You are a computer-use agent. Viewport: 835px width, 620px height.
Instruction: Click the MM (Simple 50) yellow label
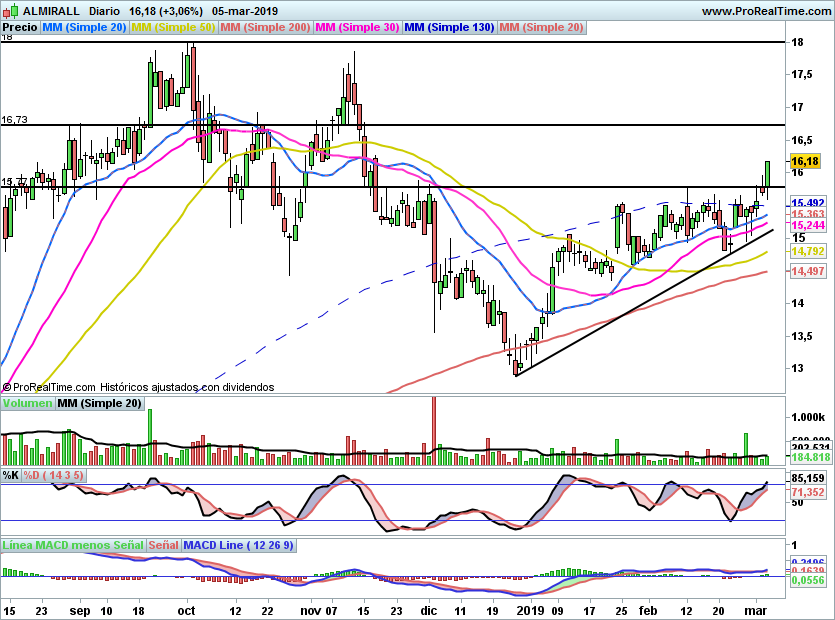pyautogui.click(x=173, y=27)
